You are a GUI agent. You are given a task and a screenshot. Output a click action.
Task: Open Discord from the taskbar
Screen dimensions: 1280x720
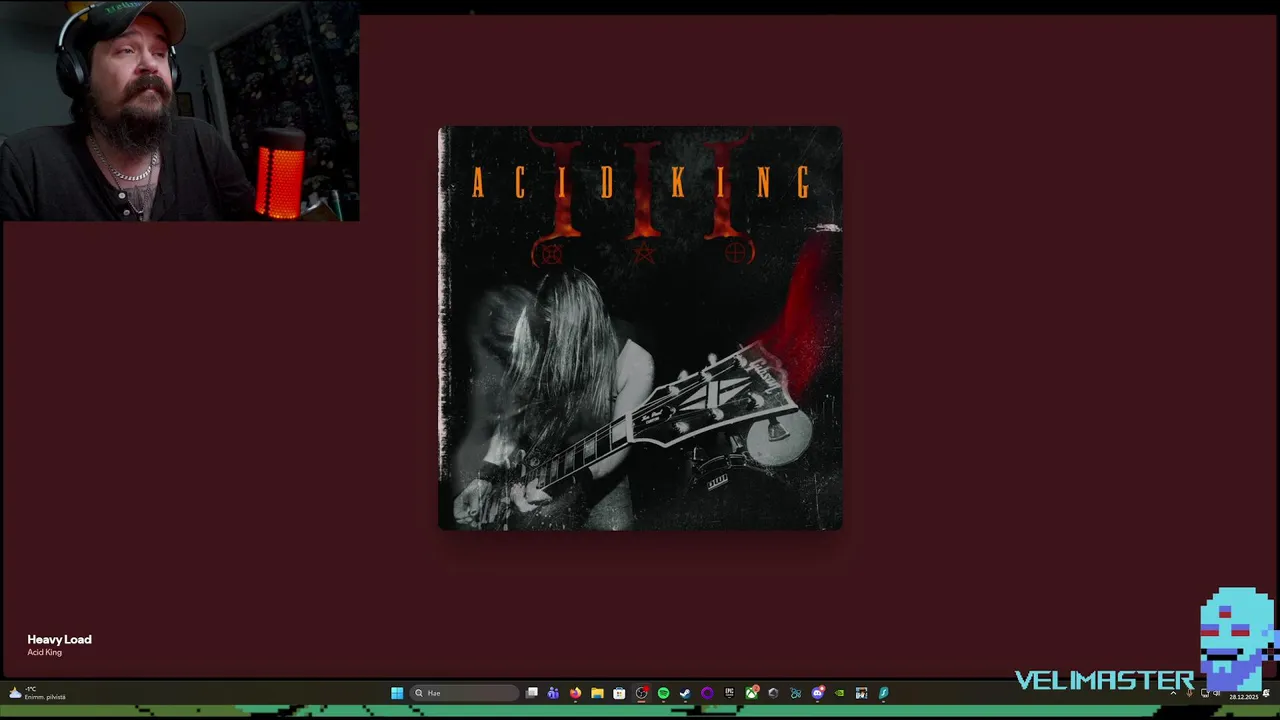(x=818, y=693)
